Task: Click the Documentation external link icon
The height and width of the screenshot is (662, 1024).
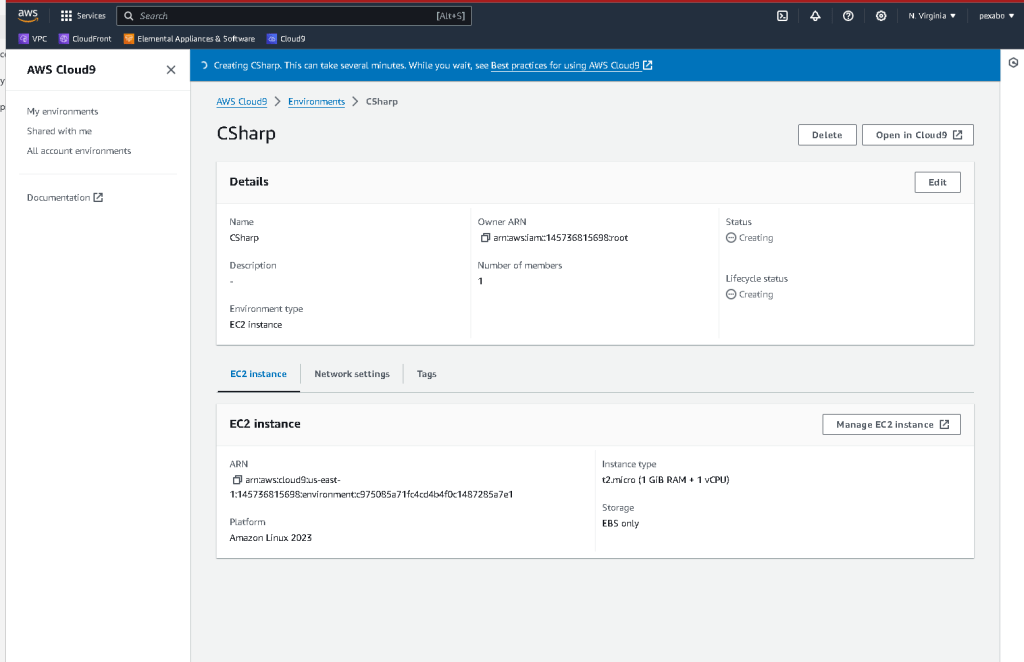Action: [x=98, y=197]
